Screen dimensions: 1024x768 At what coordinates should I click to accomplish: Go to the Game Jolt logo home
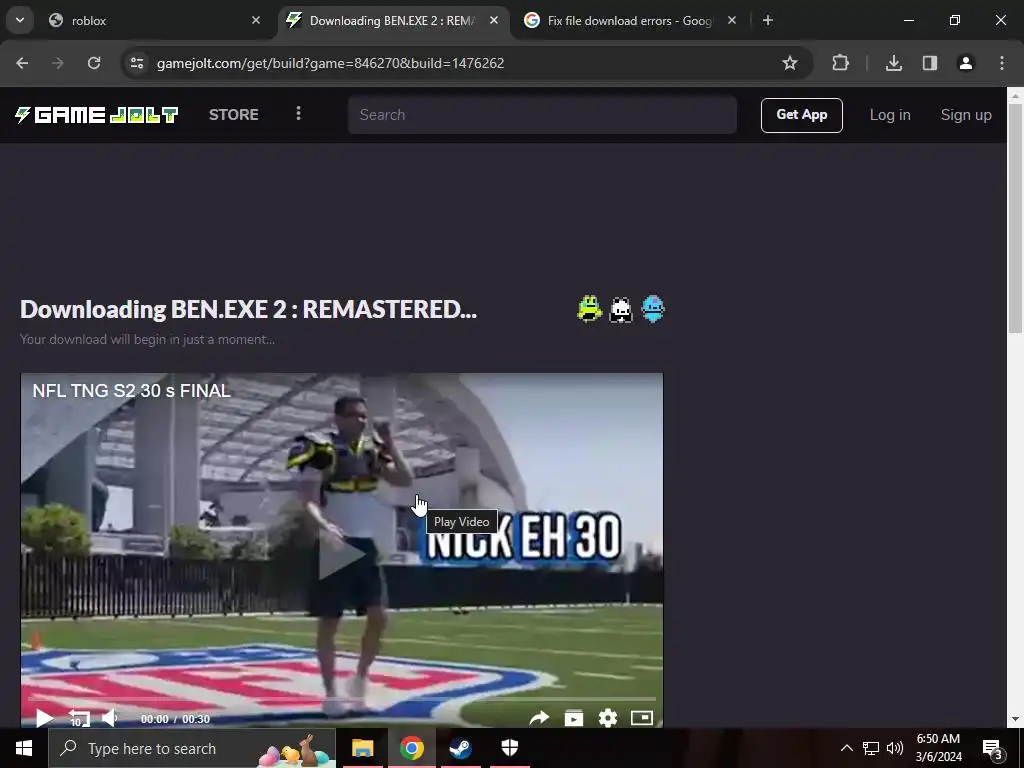pos(96,115)
